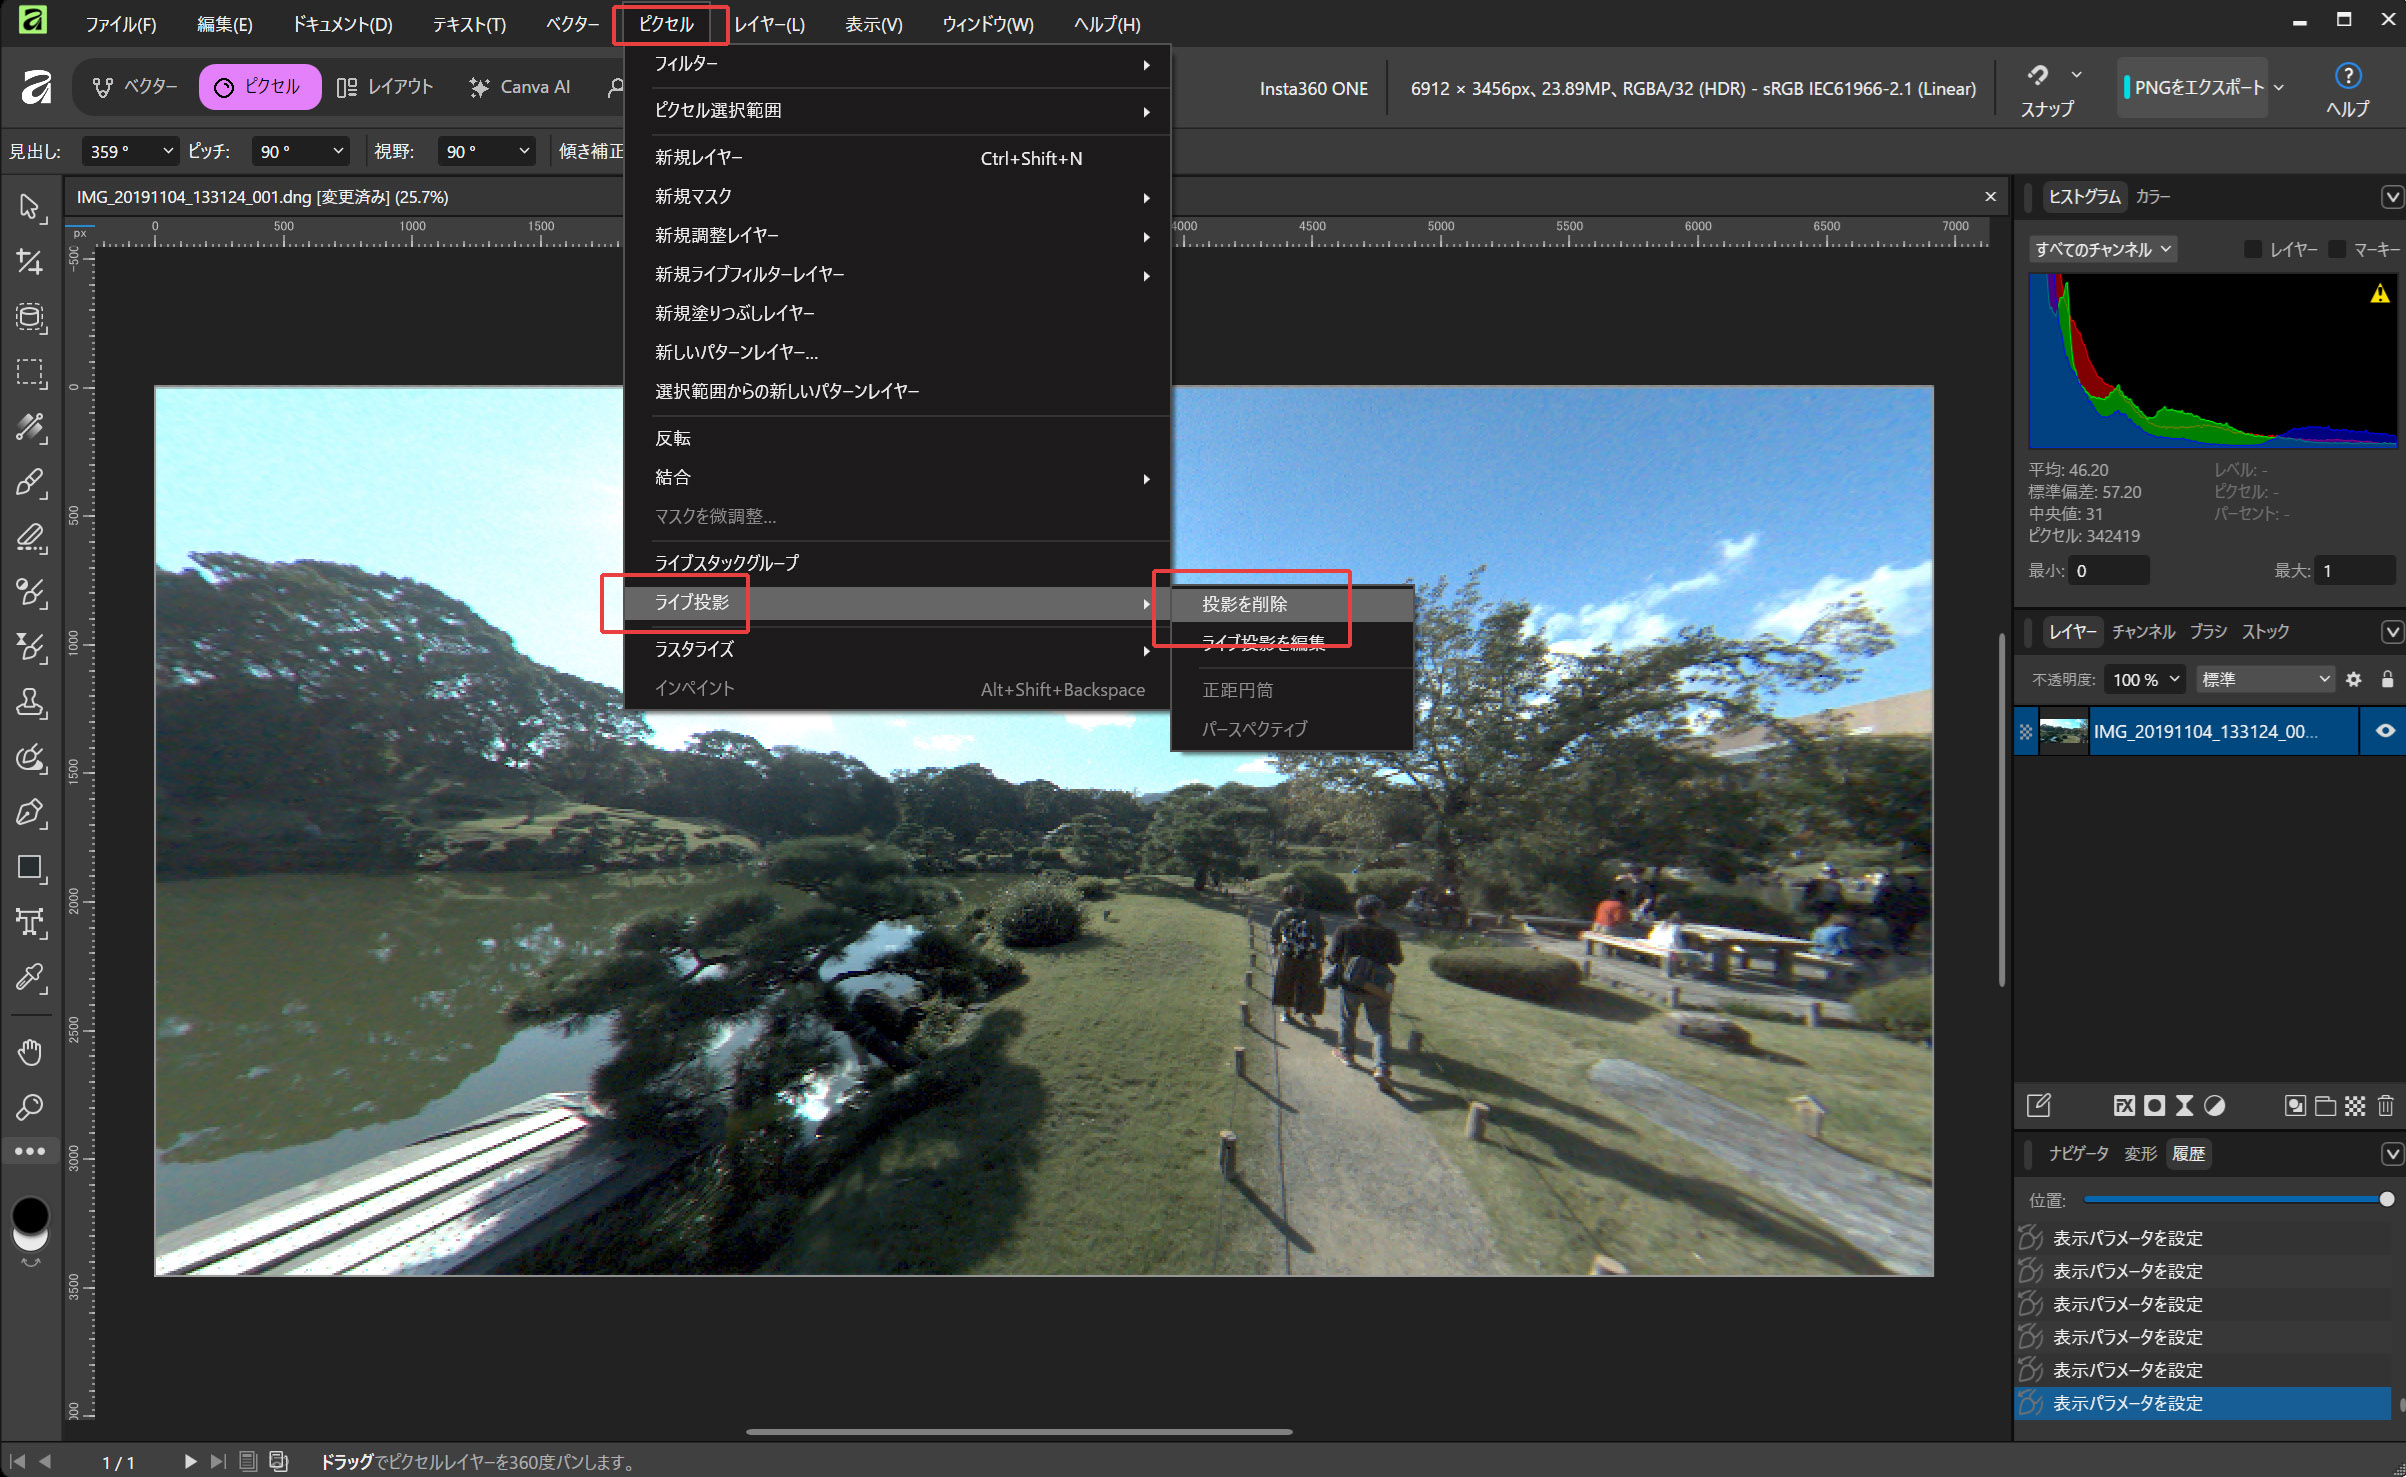The height and width of the screenshot is (1477, 2406).
Task: Select the Hand (view) tool
Action: pos(30,1051)
